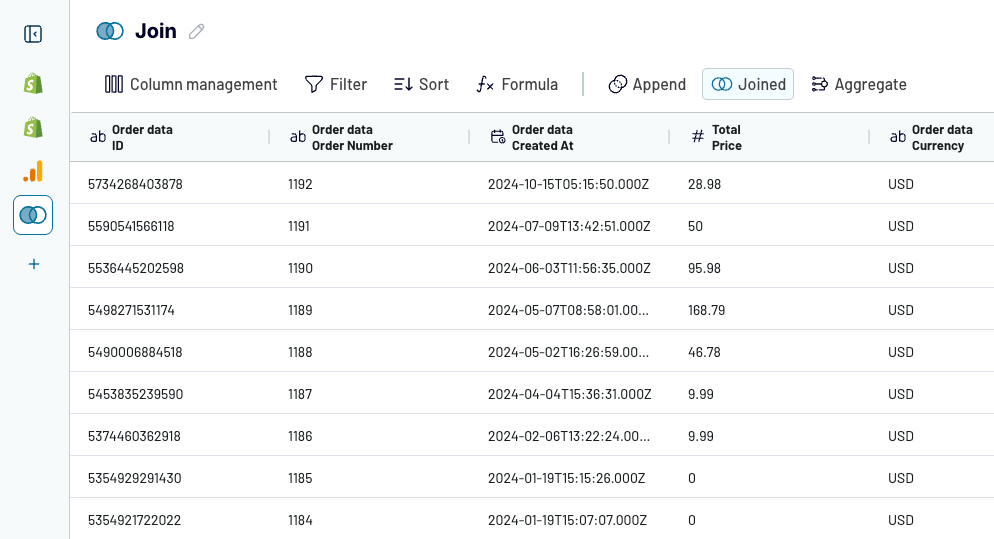
Task: Edit the Join title with pencil icon
Action: click(197, 31)
